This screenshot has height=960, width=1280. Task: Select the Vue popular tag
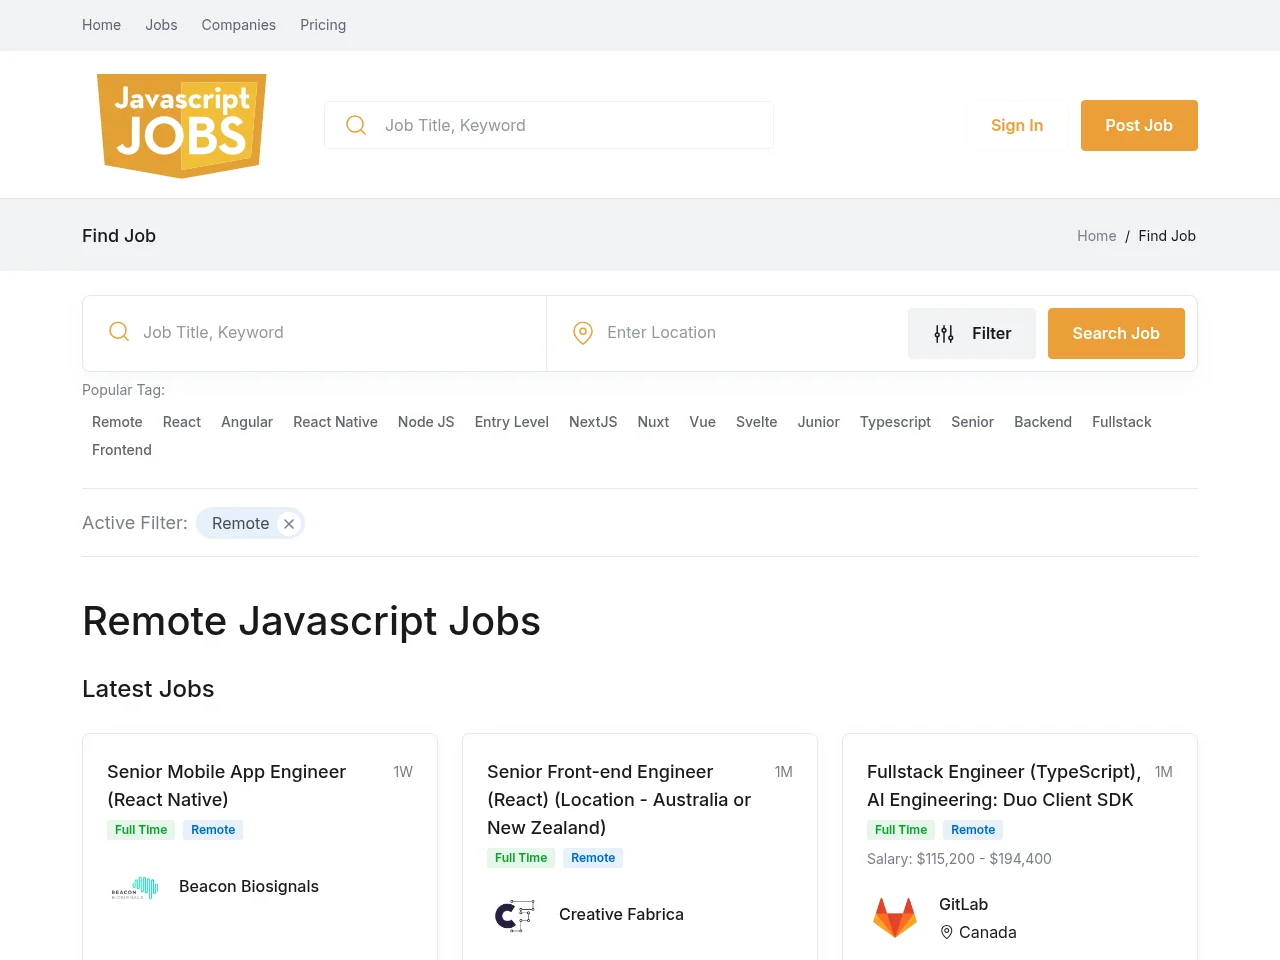pyautogui.click(x=702, y=422)
